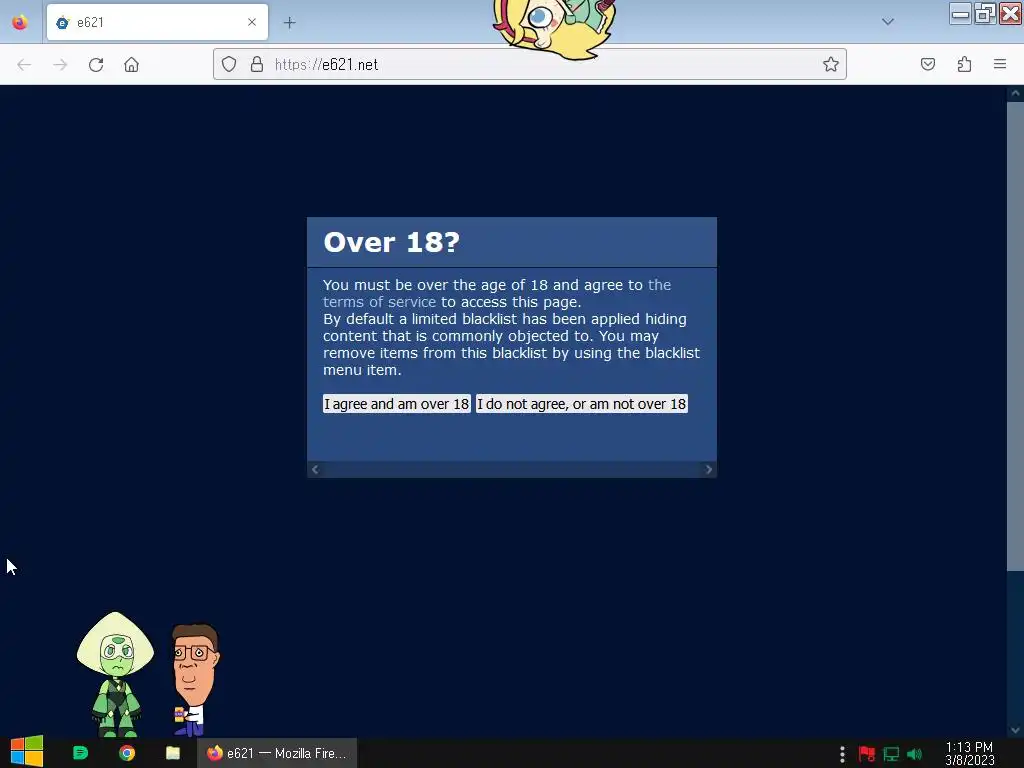This screenshot has width=1024, height=768.
Task: Open the Extensions puzzle icon
Action: pos(965,64)
